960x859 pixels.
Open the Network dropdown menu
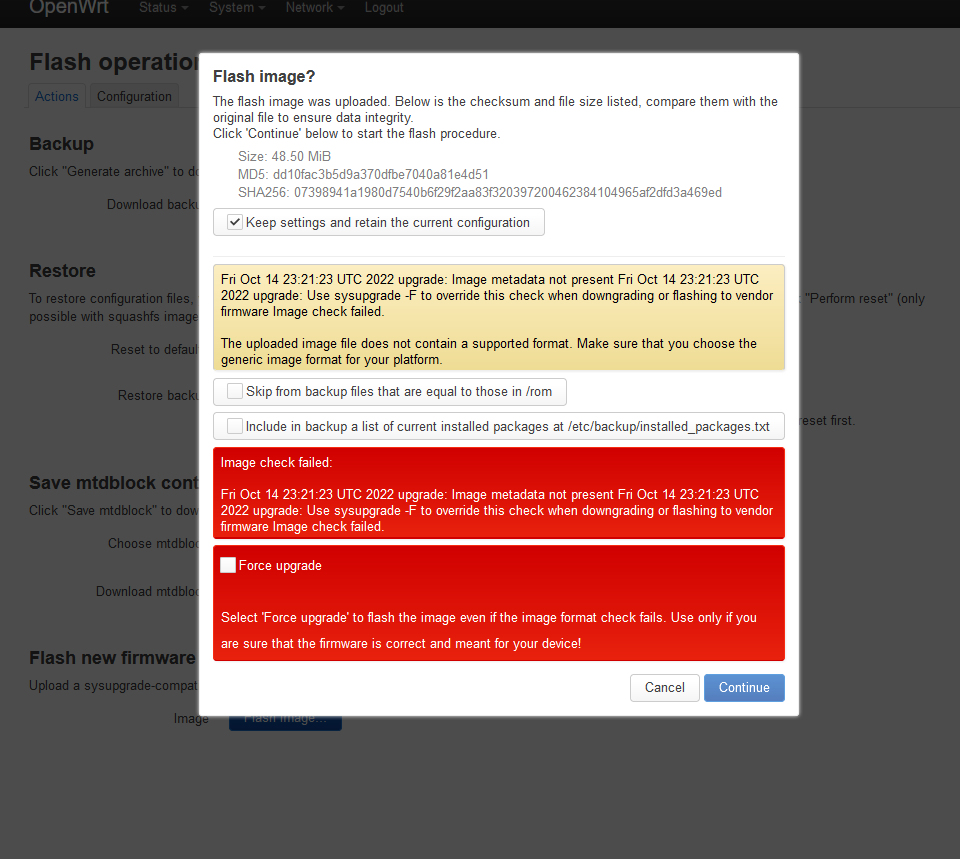click(x=315, y=8)
